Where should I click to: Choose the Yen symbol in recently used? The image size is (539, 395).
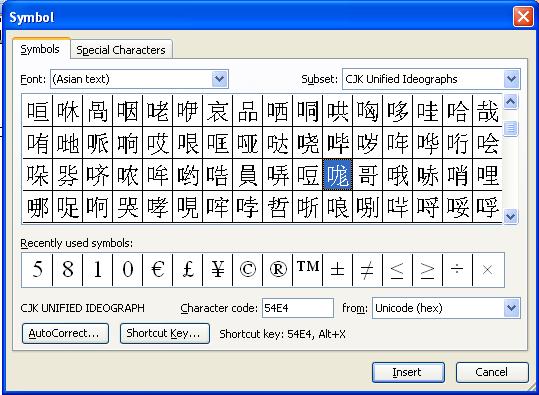(218, 270)
